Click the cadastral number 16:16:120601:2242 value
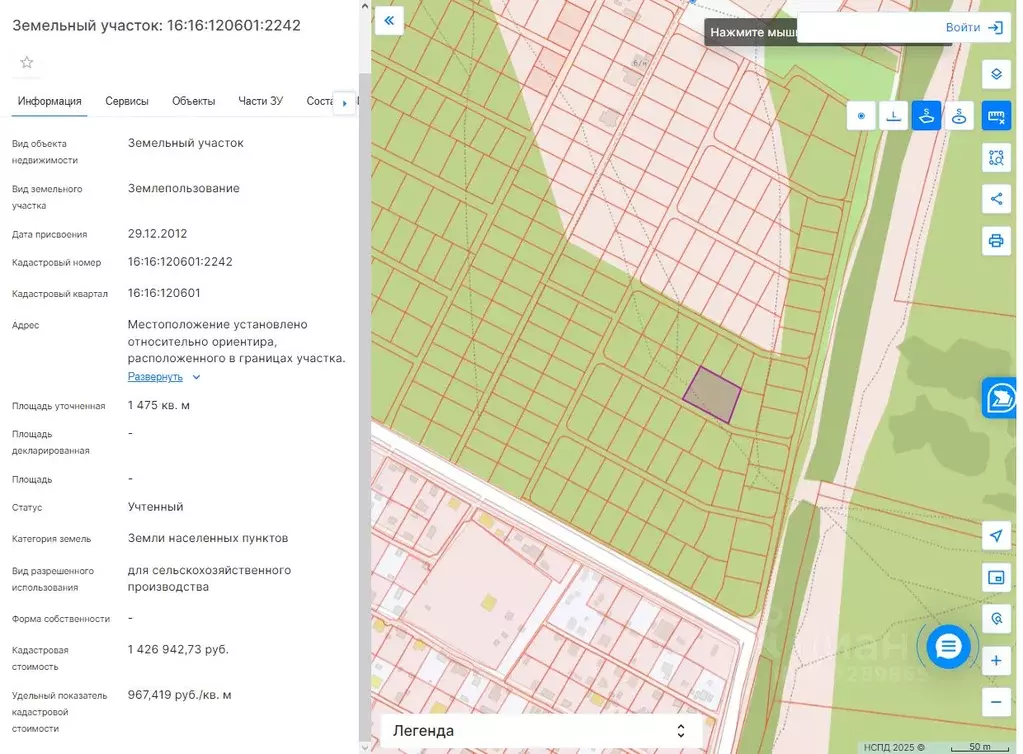The width and height of the screenshot is (1023, 754). point(180,262)
